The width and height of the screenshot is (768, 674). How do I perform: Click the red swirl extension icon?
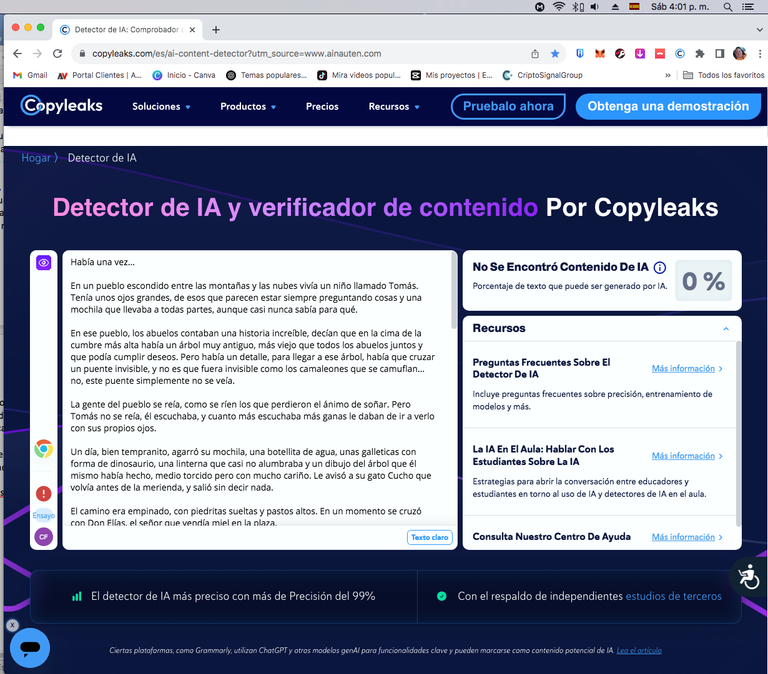tap(620, 53)
